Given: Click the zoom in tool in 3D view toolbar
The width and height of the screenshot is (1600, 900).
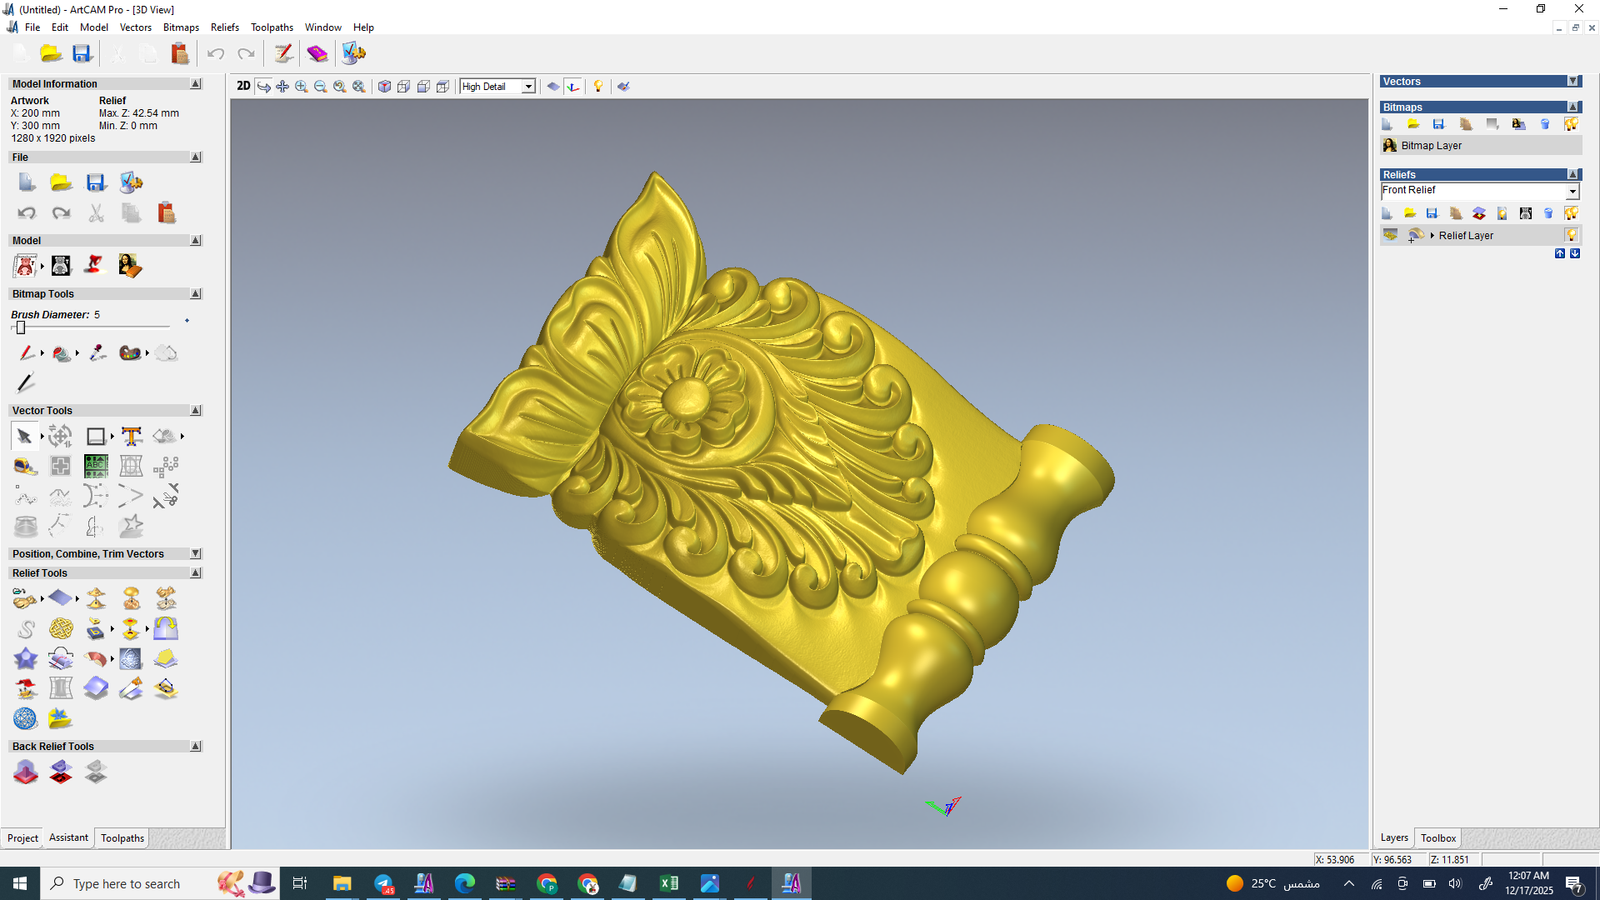Looking at the screenshot, I should click(301, 87).
